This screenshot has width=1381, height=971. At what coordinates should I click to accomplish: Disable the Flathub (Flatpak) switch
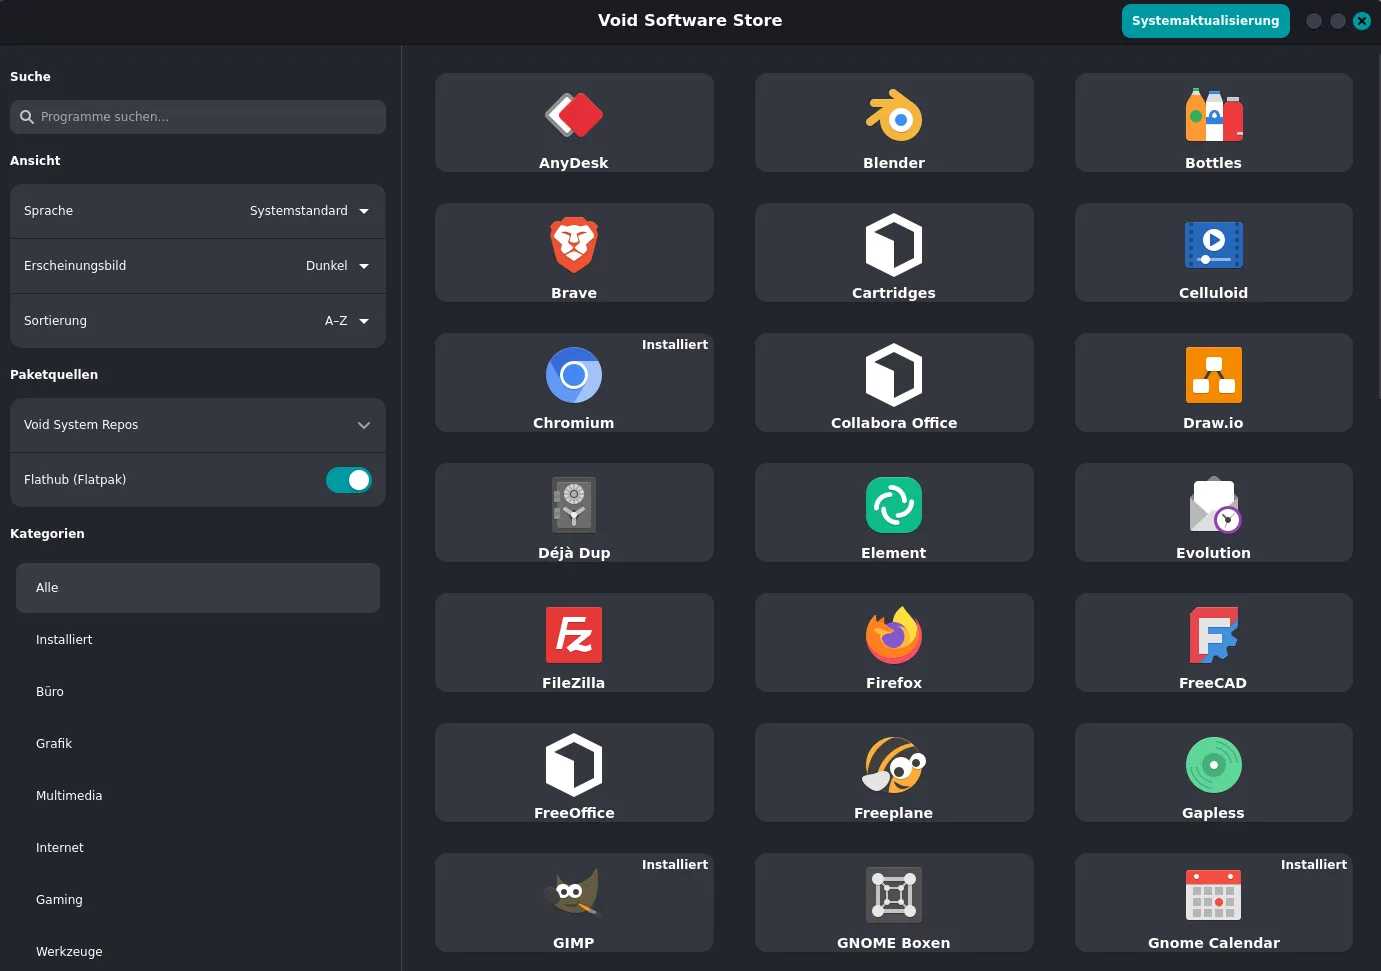(x=348, y=480)
